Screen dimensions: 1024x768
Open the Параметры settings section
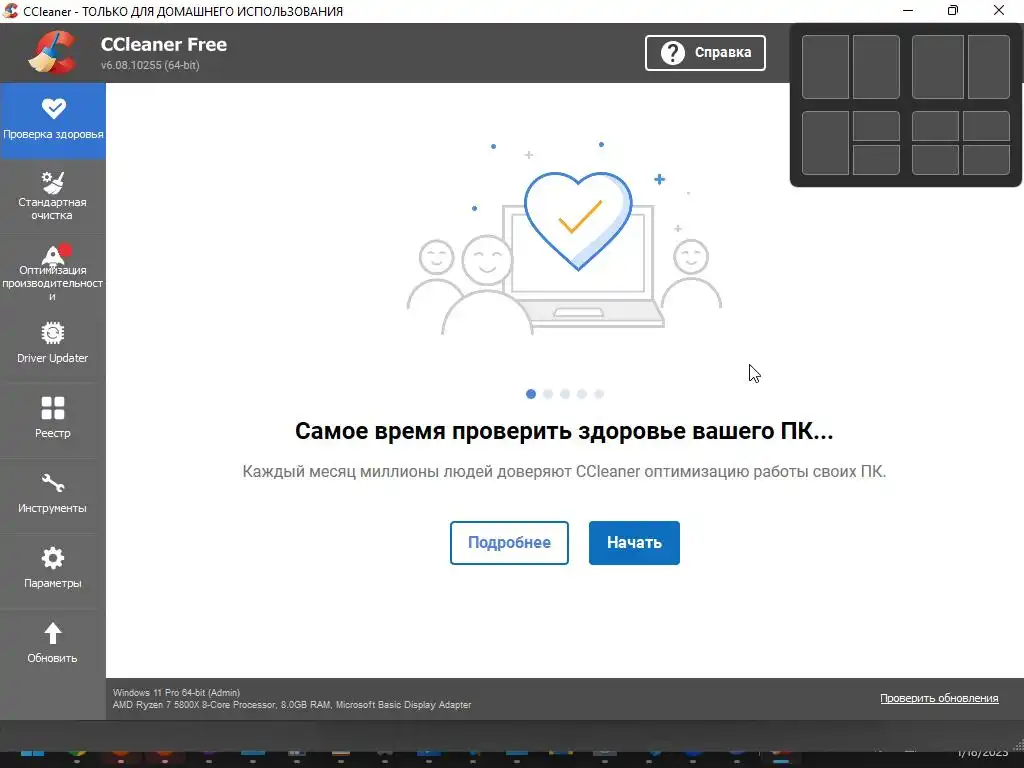(x=53, y=568)
